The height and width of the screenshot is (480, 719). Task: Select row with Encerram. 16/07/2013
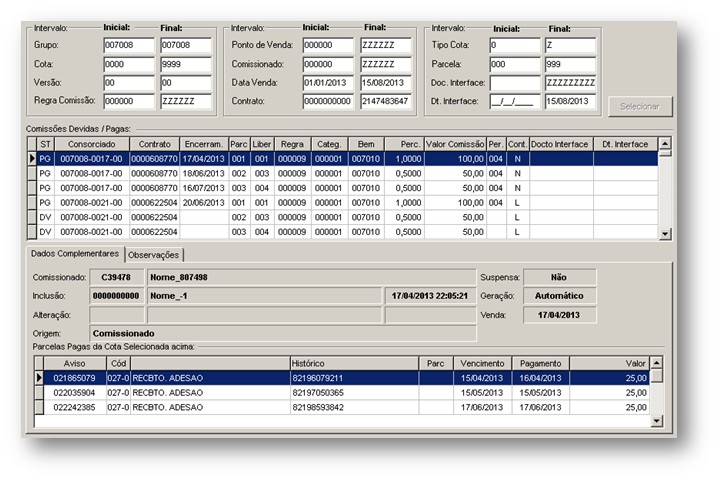(343, 188)
